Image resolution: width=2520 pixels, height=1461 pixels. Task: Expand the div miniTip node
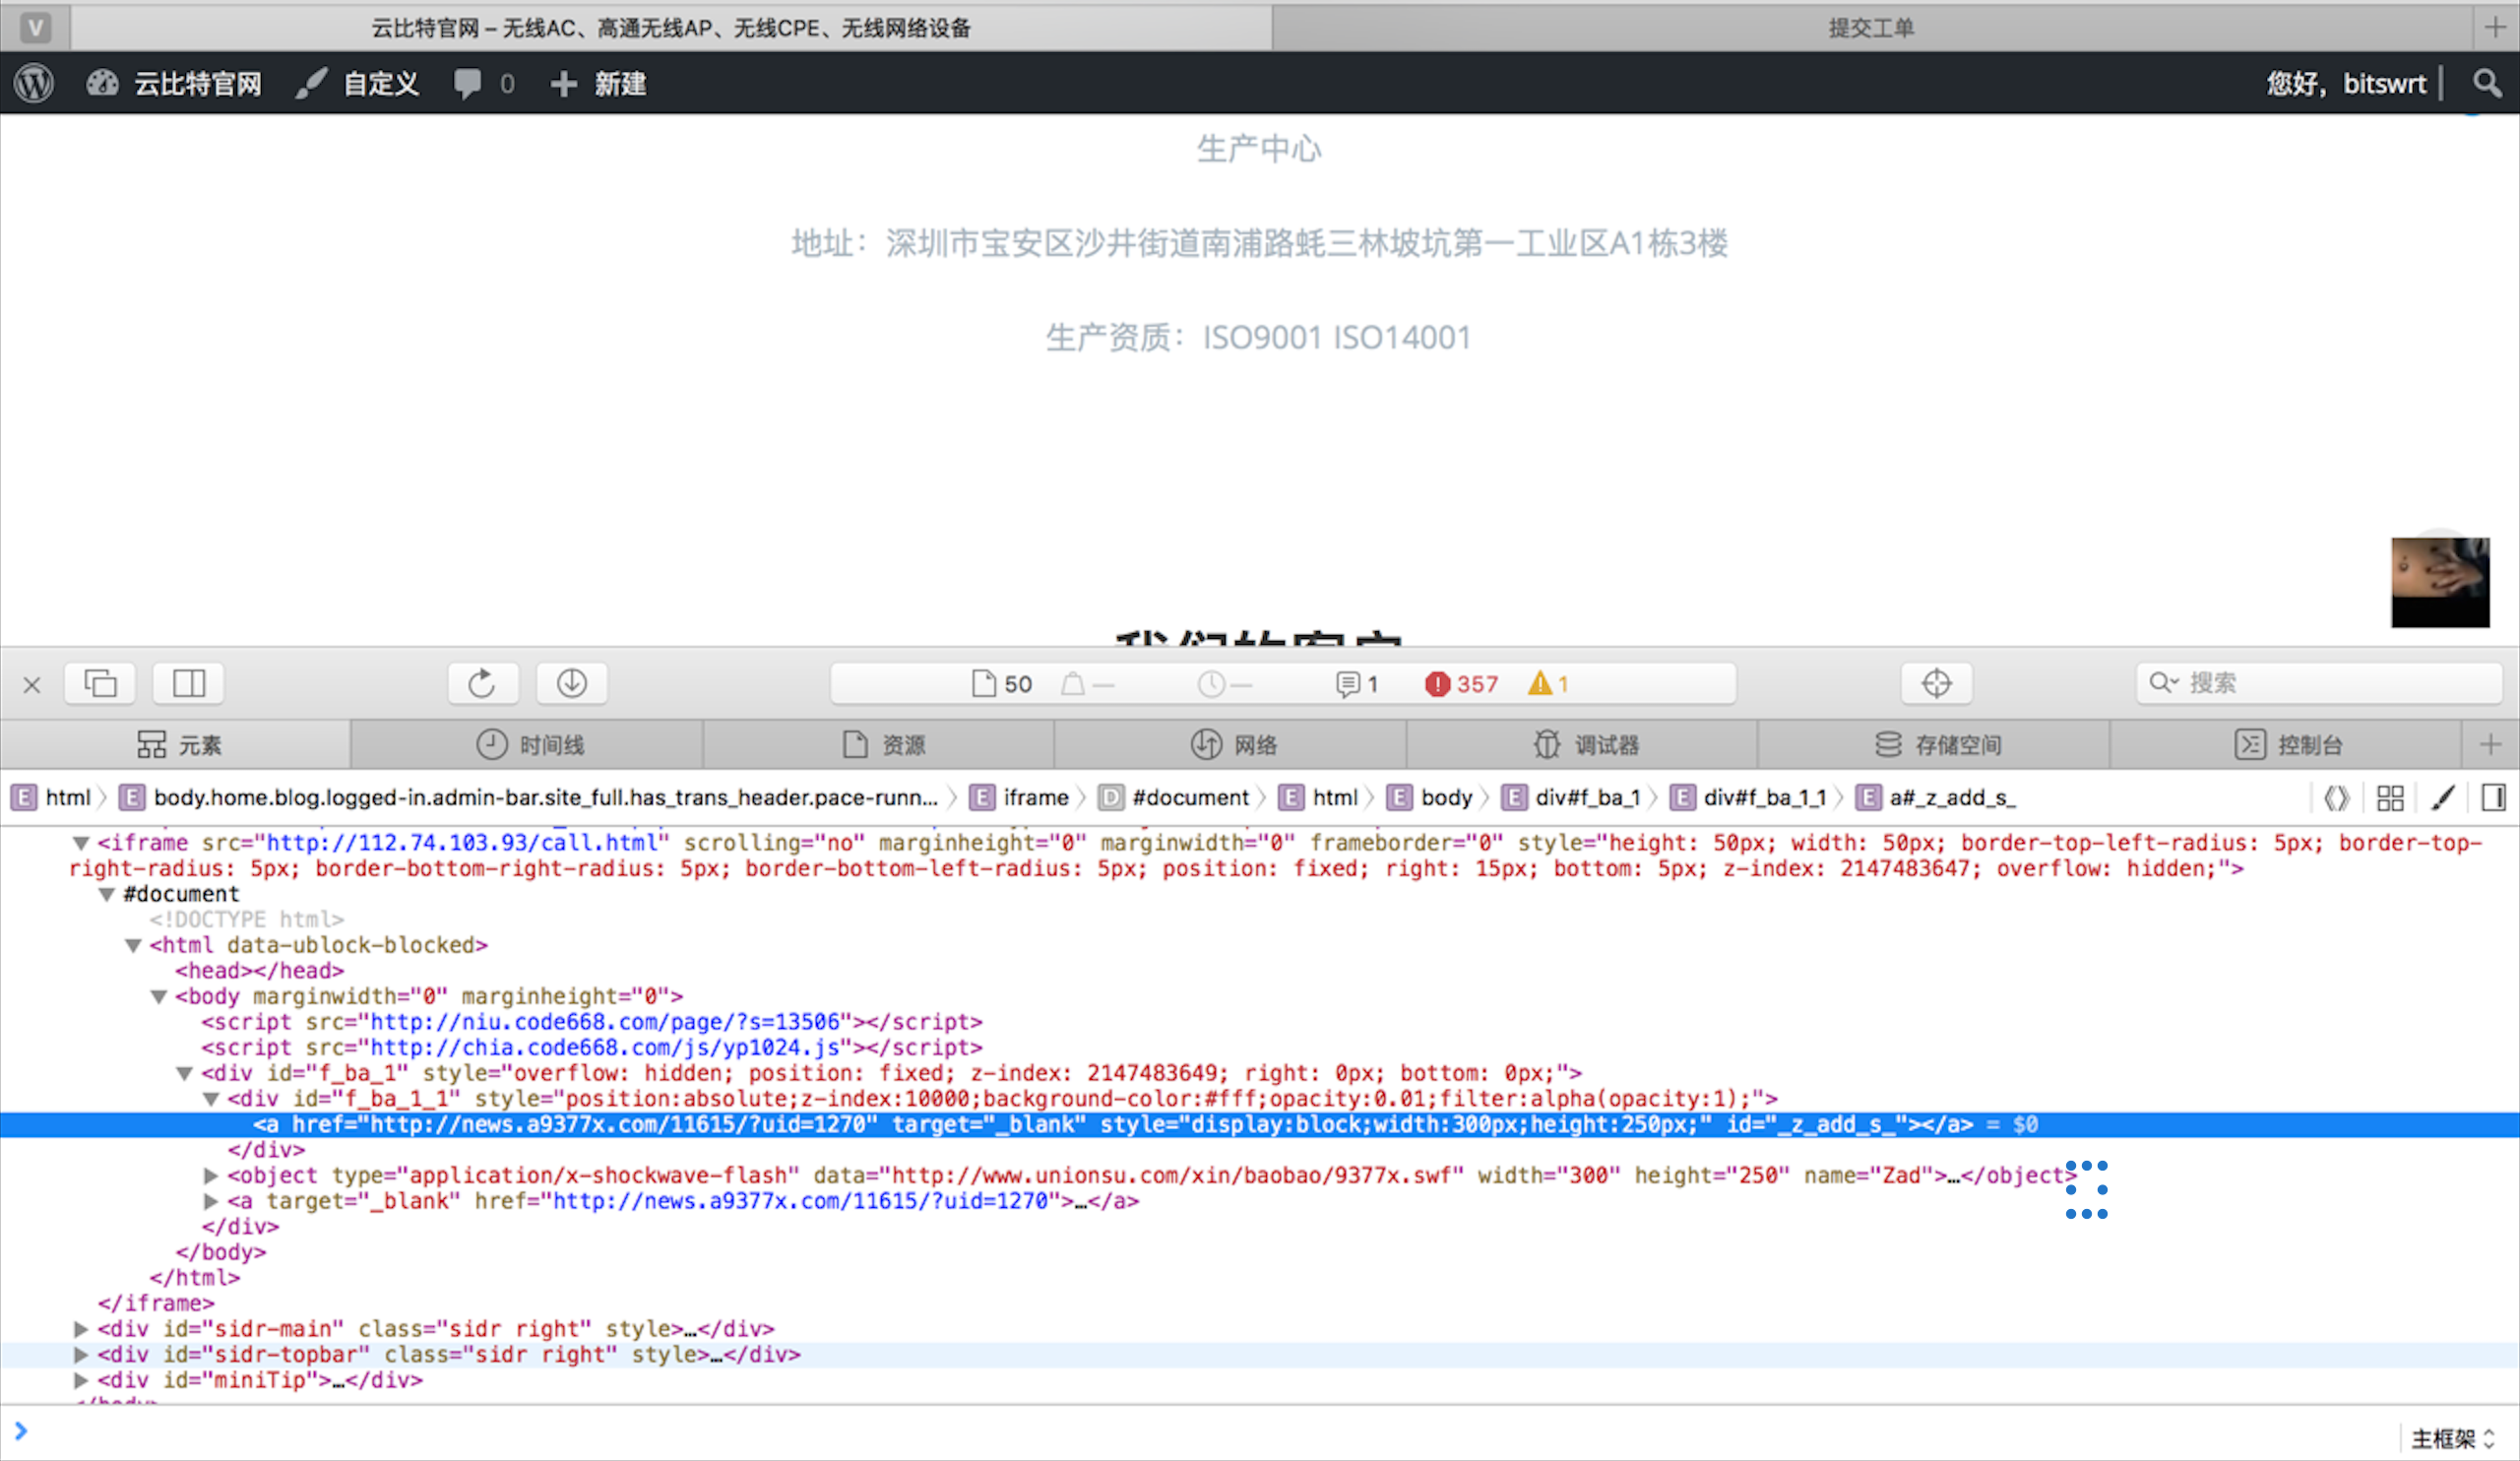click(x=81, y=1380)
